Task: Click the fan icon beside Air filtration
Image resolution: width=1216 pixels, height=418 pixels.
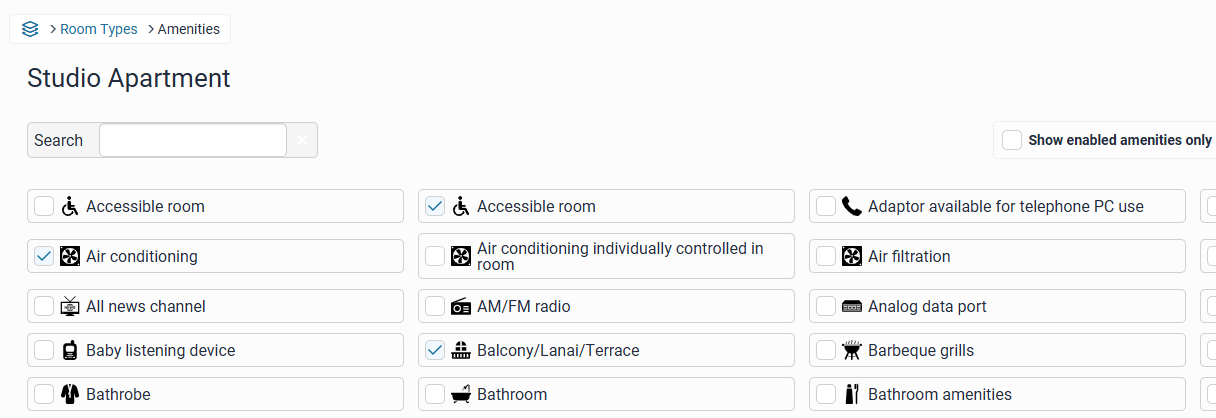Action: [x=852, y=257]
